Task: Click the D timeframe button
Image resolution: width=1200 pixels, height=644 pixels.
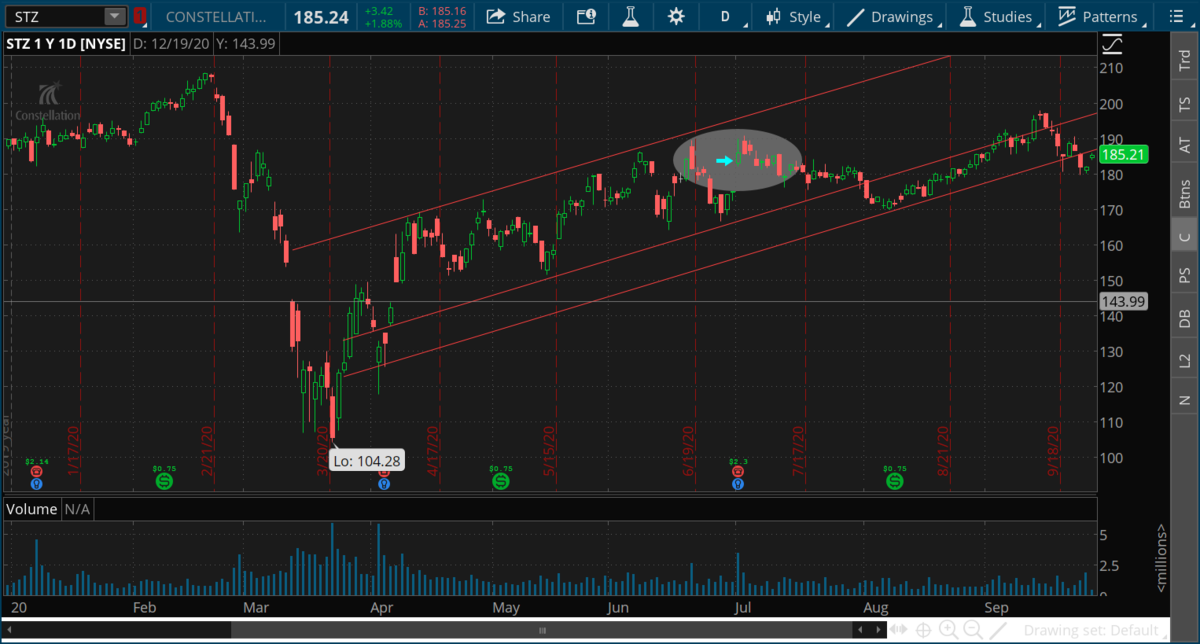Action: [725, 16]
